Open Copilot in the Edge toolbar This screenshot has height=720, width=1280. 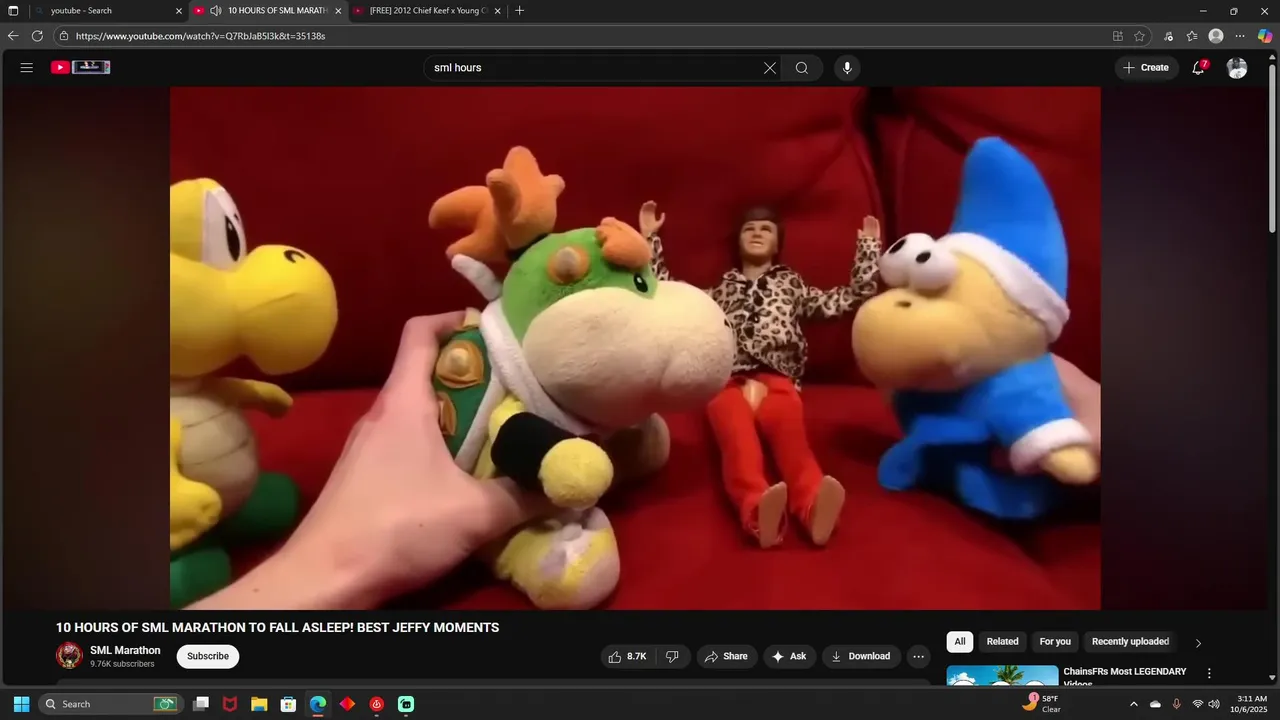(x=1264, y=36)
